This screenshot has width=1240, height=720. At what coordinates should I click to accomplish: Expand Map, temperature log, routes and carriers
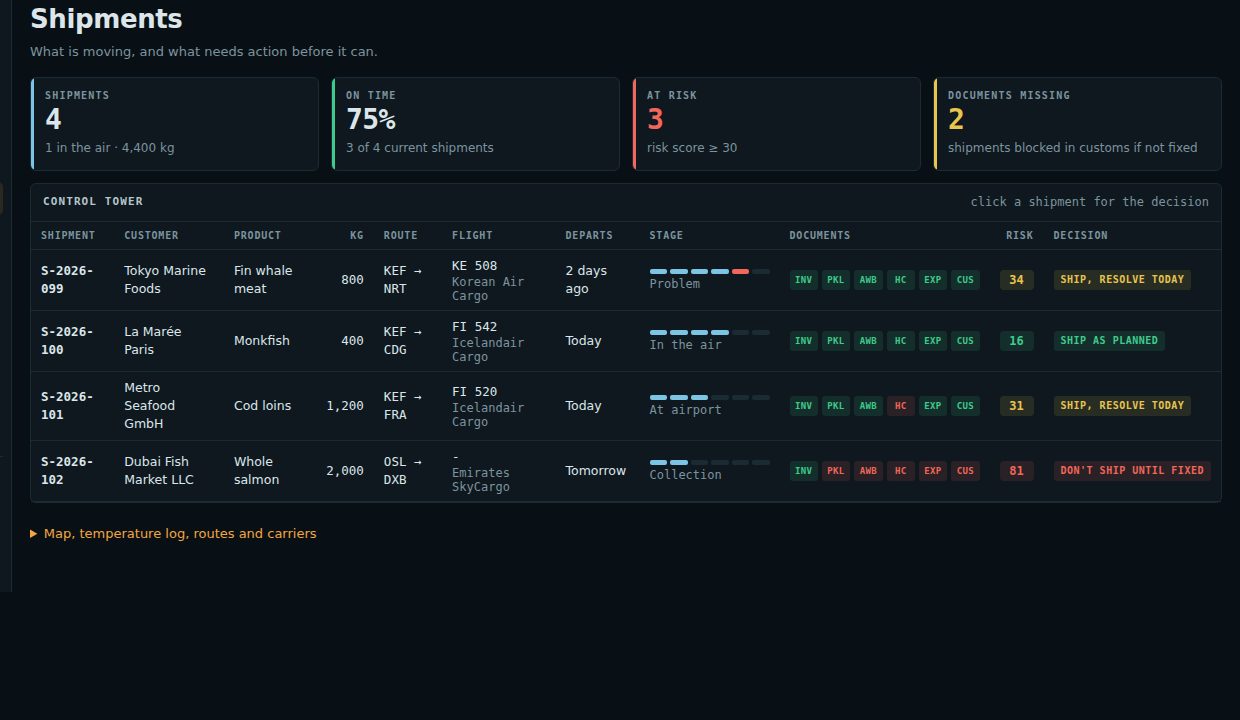coord(173,534)
